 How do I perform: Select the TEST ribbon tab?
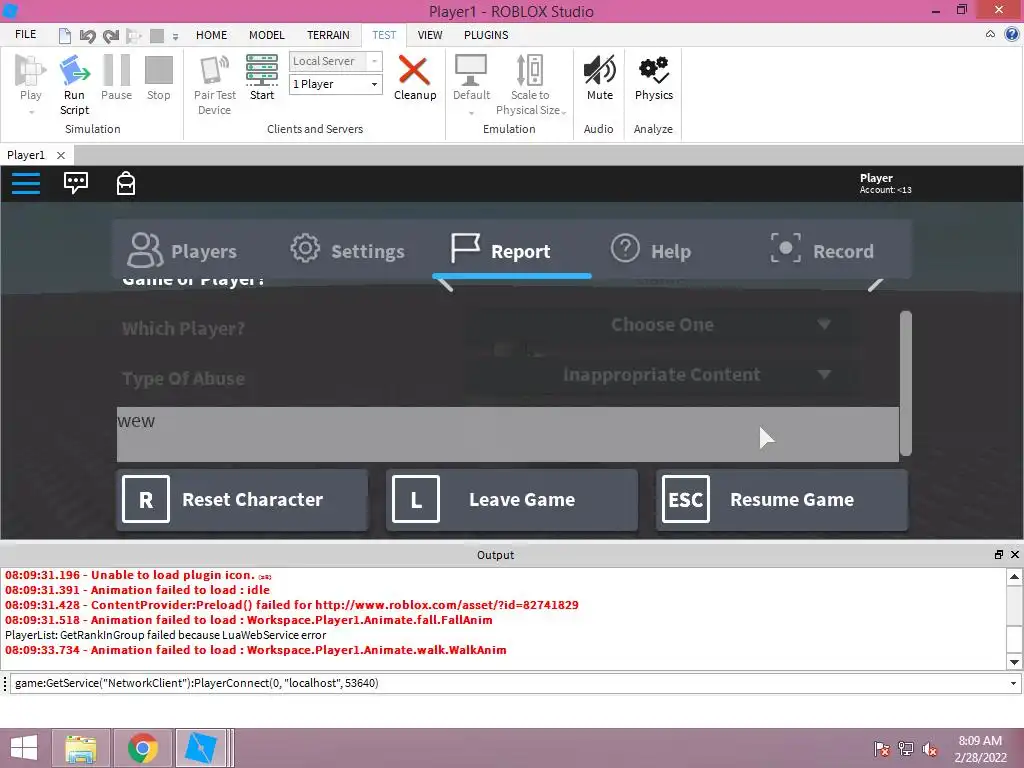coord(384,35)
